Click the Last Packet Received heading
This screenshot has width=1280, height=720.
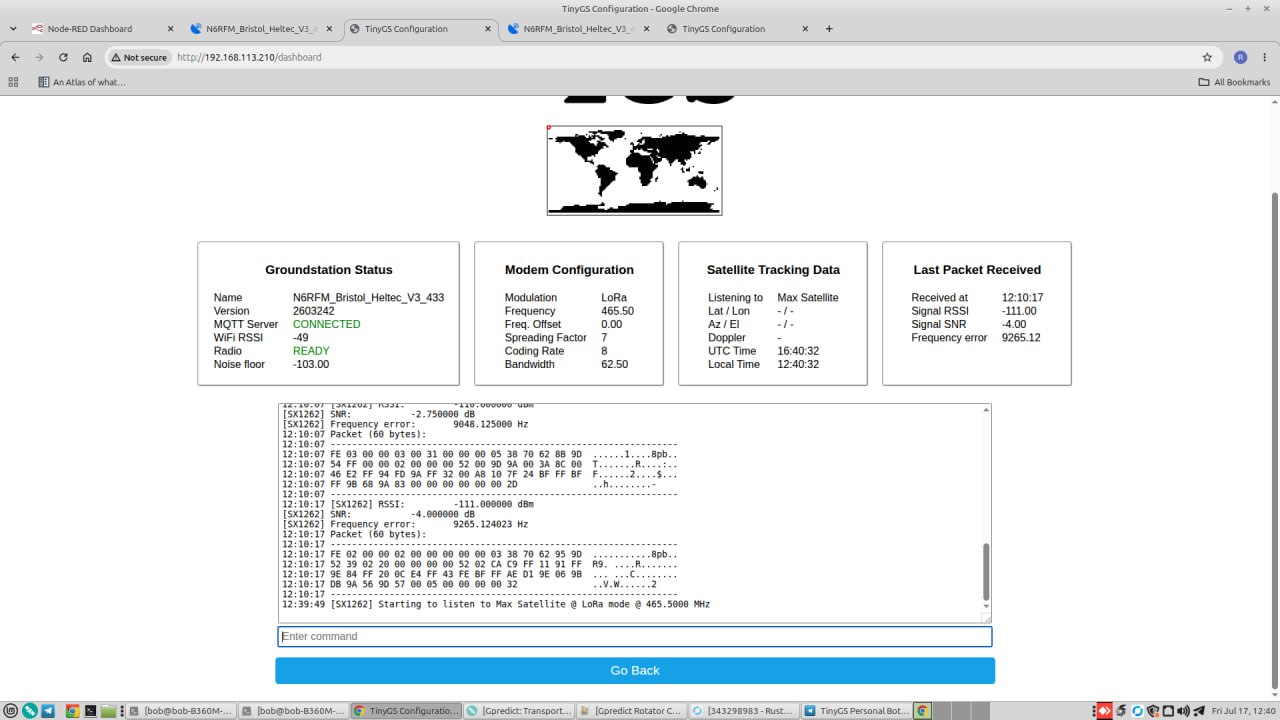977,270
